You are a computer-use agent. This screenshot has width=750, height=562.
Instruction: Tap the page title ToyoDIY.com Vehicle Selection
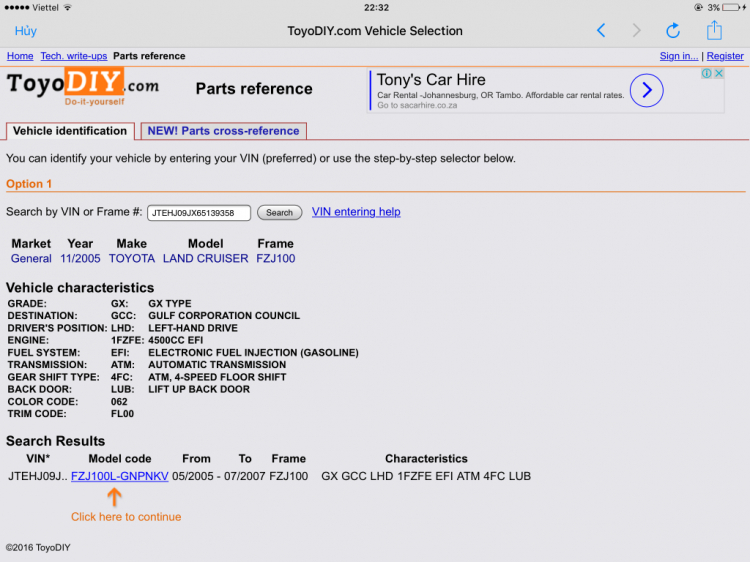[375, 31]
